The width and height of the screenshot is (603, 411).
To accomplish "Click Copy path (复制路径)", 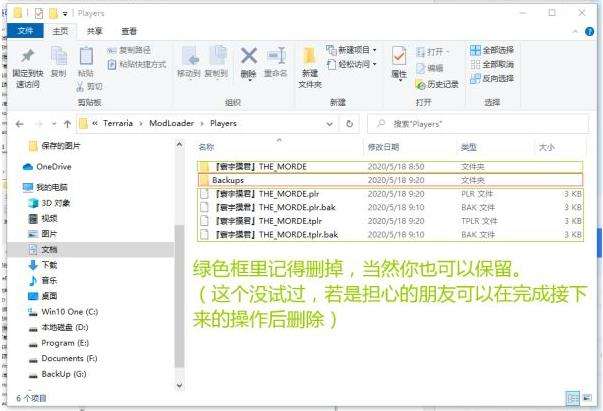I will pos(129,50).
